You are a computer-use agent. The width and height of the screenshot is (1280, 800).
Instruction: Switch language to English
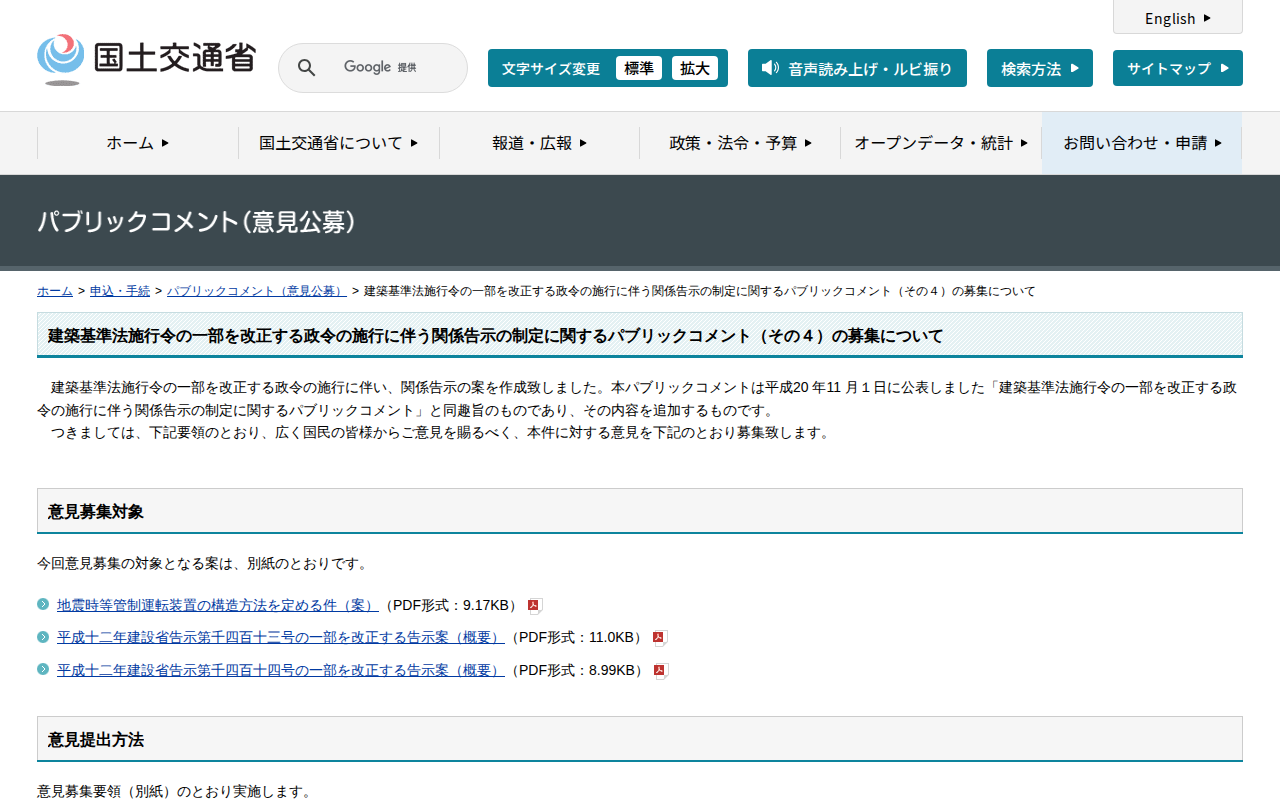coord(1177,18)
